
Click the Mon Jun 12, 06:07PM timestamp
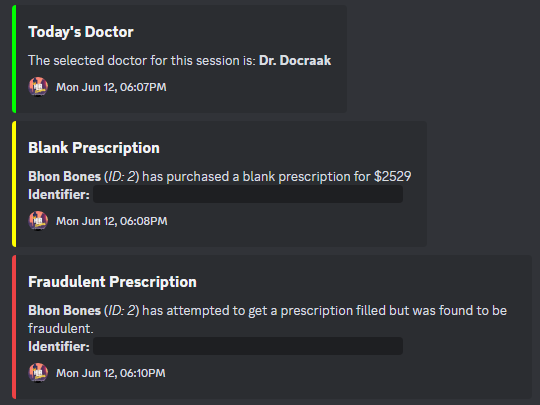111,87
